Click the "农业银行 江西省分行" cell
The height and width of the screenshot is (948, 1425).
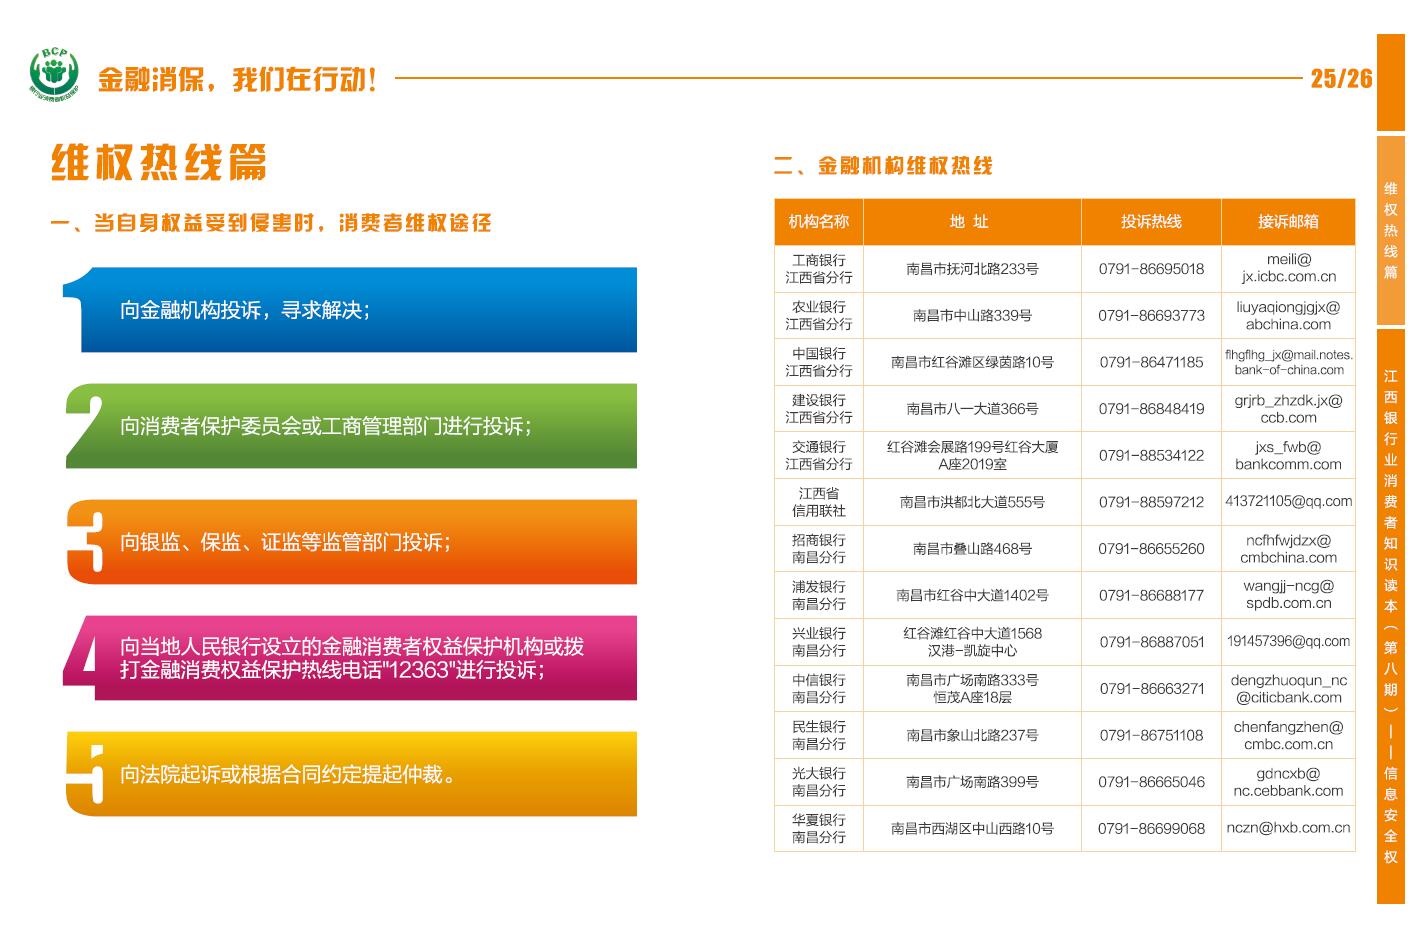pos(819,316)
